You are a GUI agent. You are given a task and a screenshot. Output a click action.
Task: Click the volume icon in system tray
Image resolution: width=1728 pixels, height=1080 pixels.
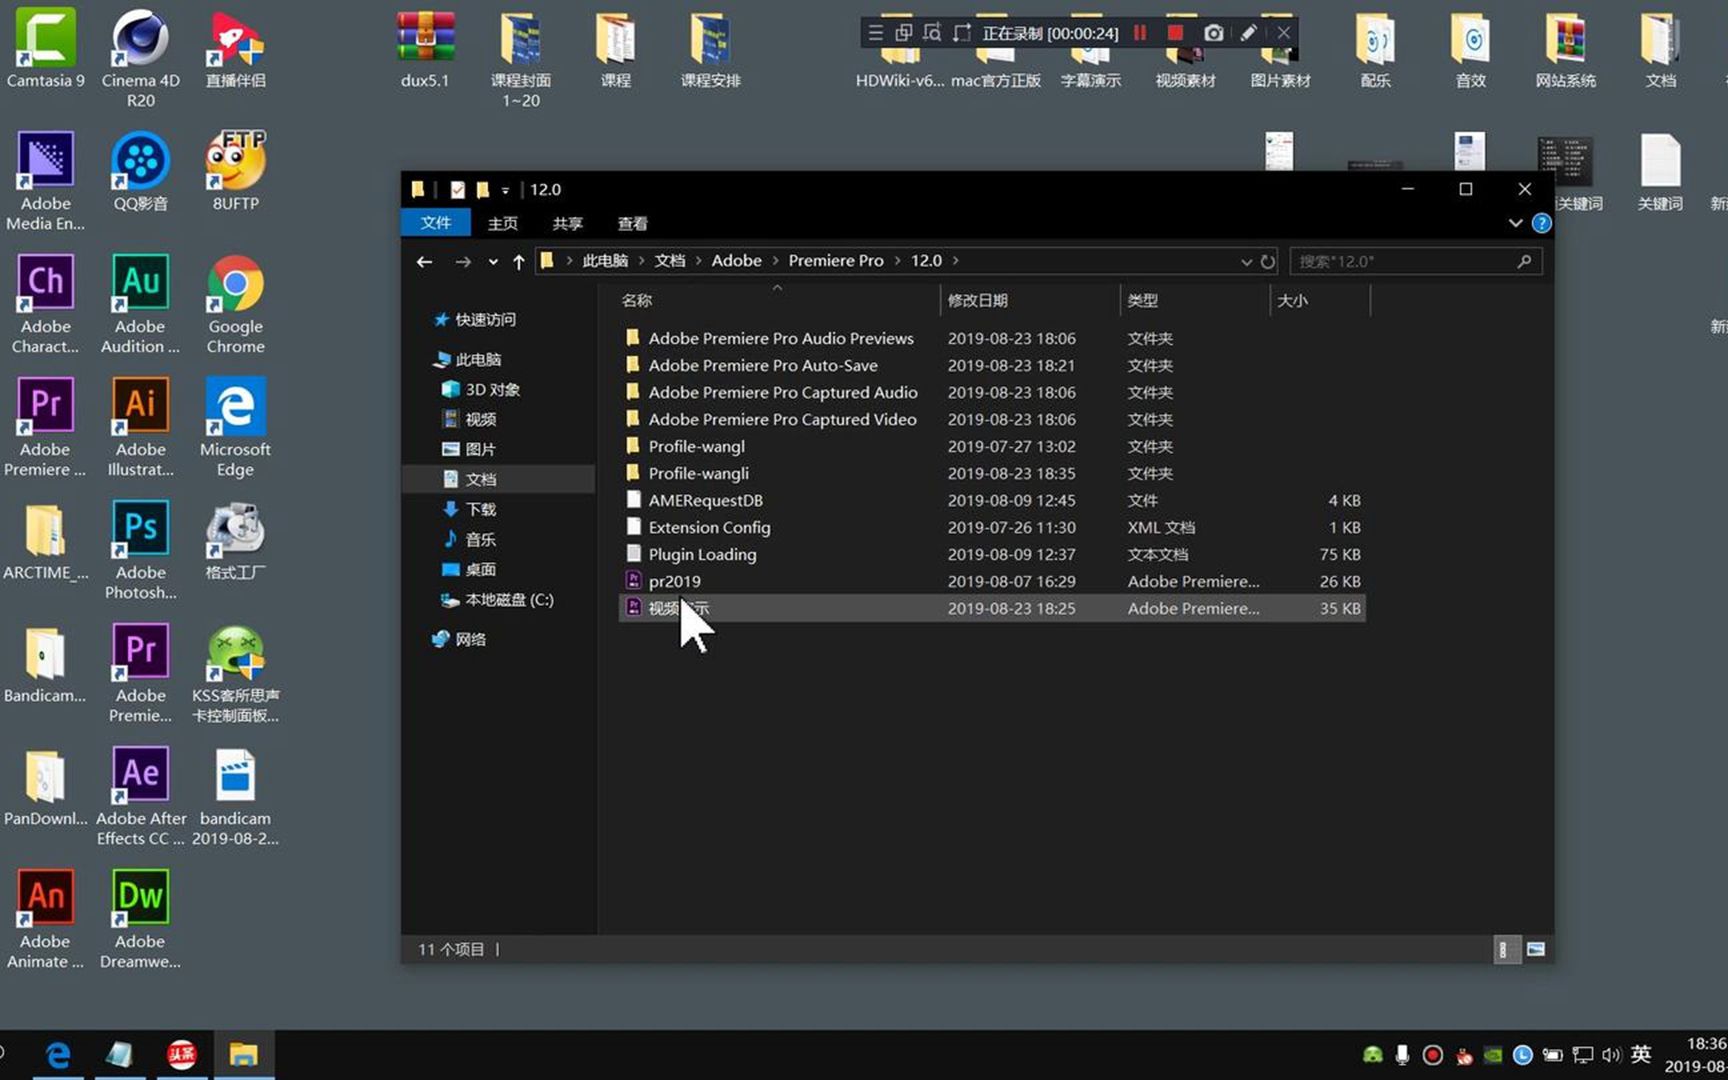point(1611,1055)
